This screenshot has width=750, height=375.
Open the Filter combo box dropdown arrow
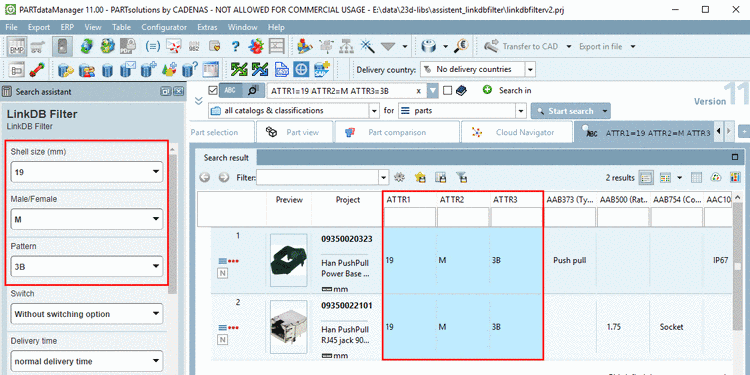coord(384,178)
